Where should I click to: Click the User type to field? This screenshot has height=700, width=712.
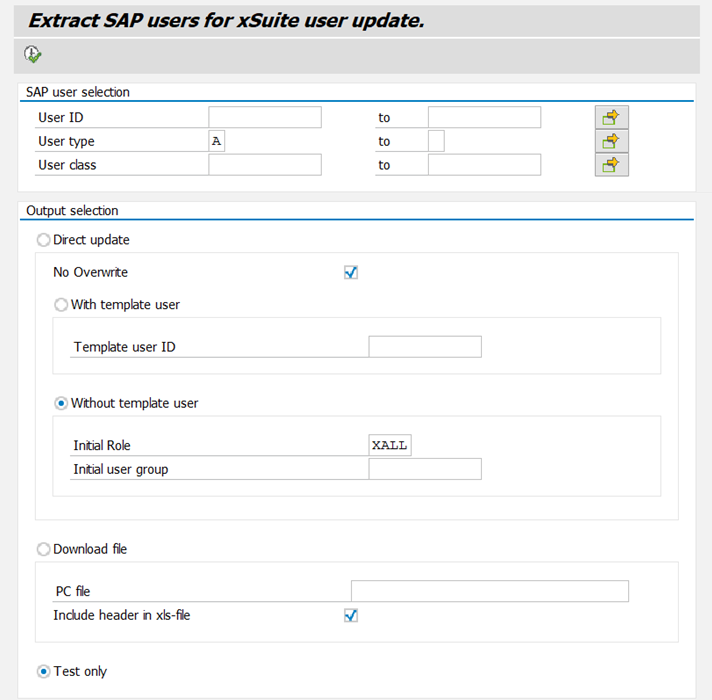(x=436, y=141)
